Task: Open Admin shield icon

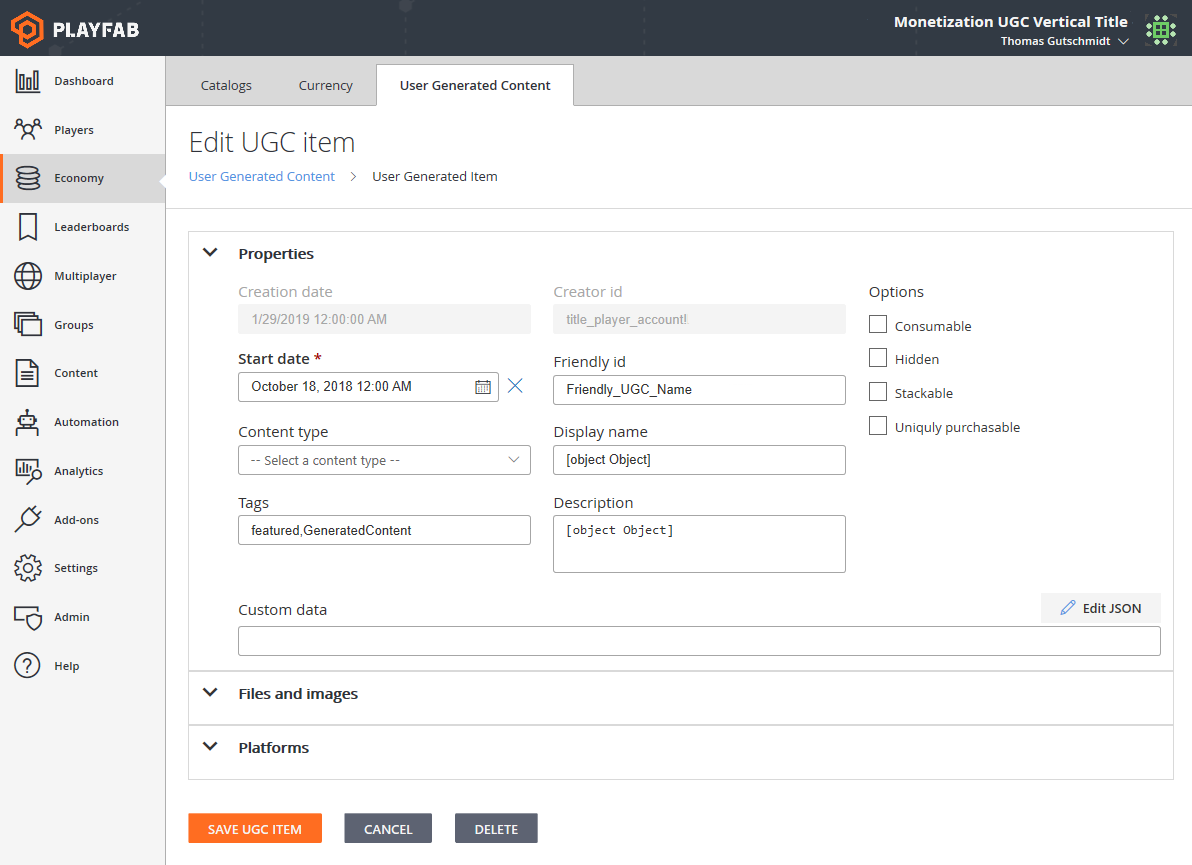Action: pos(27,617)
